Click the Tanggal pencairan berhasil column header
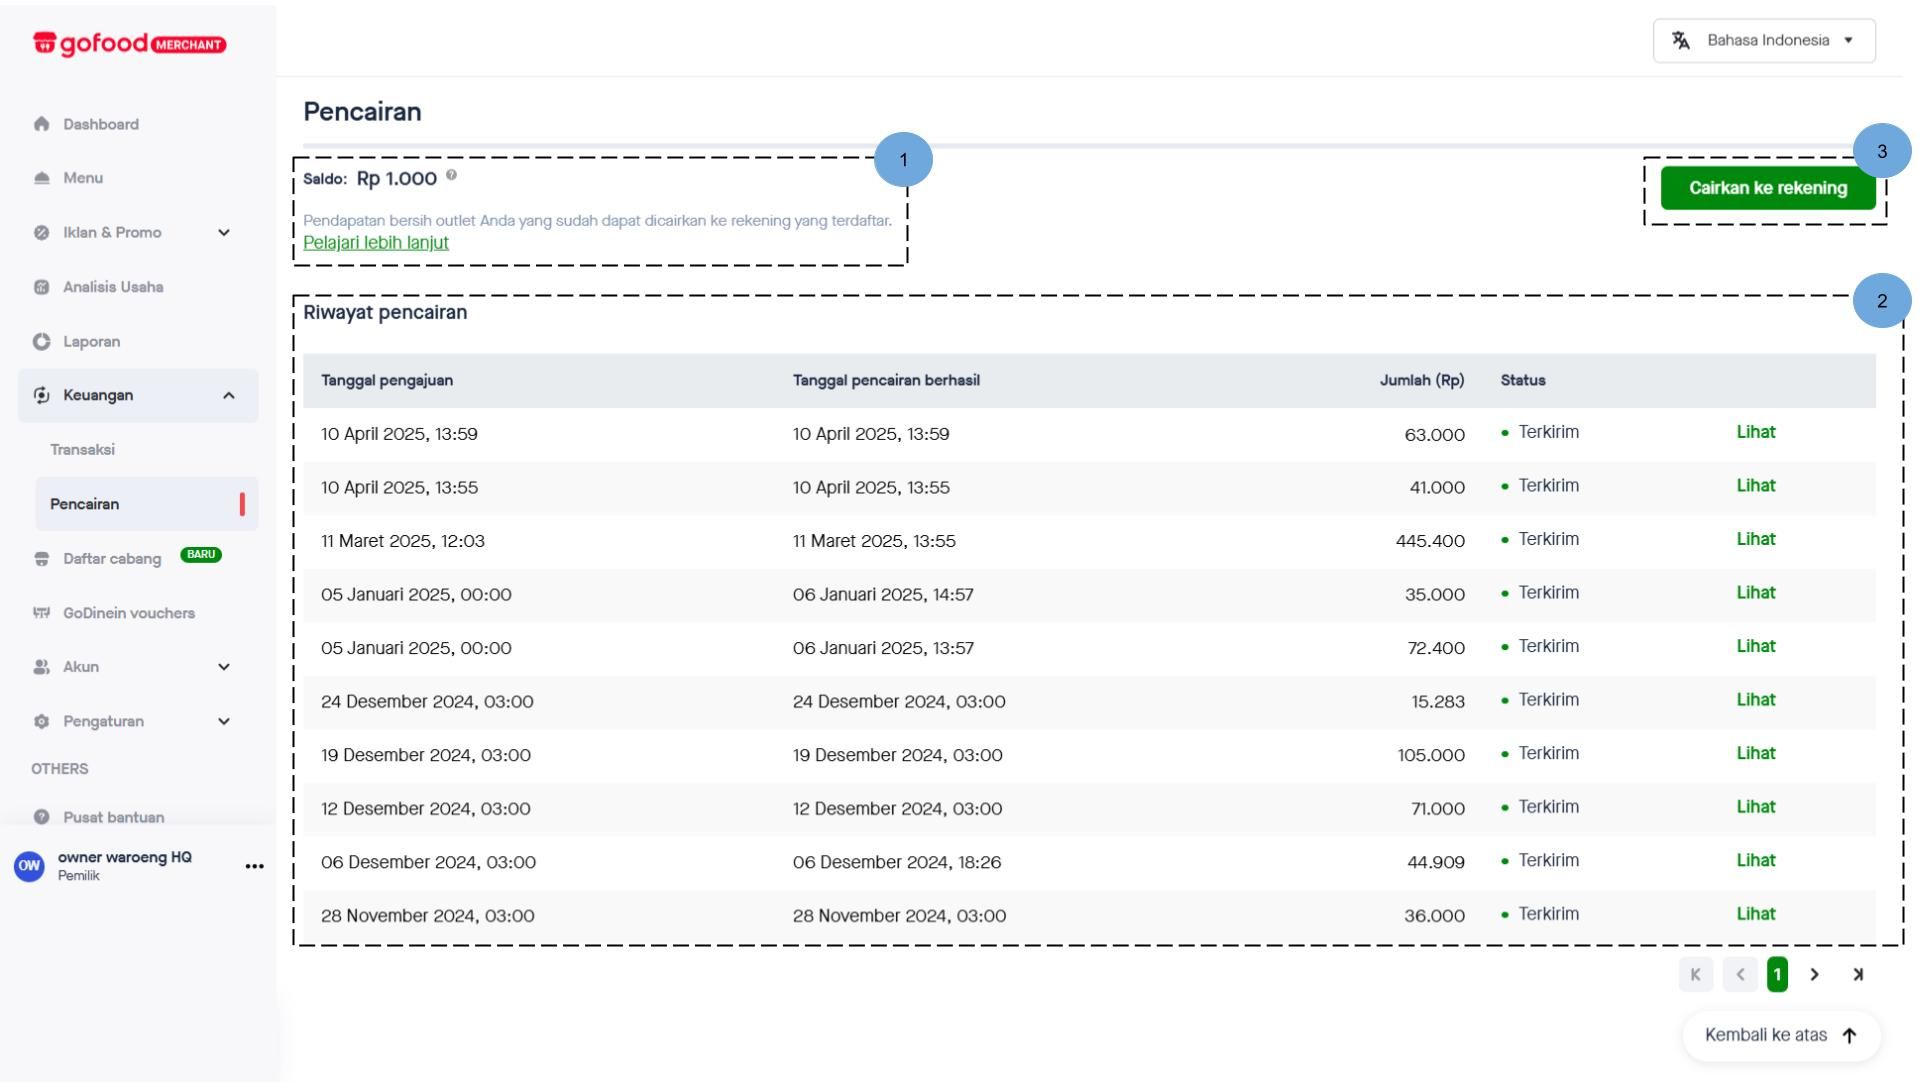The width and height of the screenshot is (1919, 1087). [x=886, y=381]
